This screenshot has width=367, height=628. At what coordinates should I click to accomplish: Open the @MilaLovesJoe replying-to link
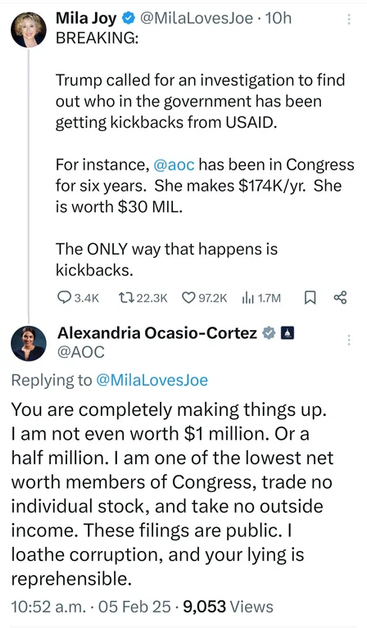pyautogui.click(x=152, y=380)
